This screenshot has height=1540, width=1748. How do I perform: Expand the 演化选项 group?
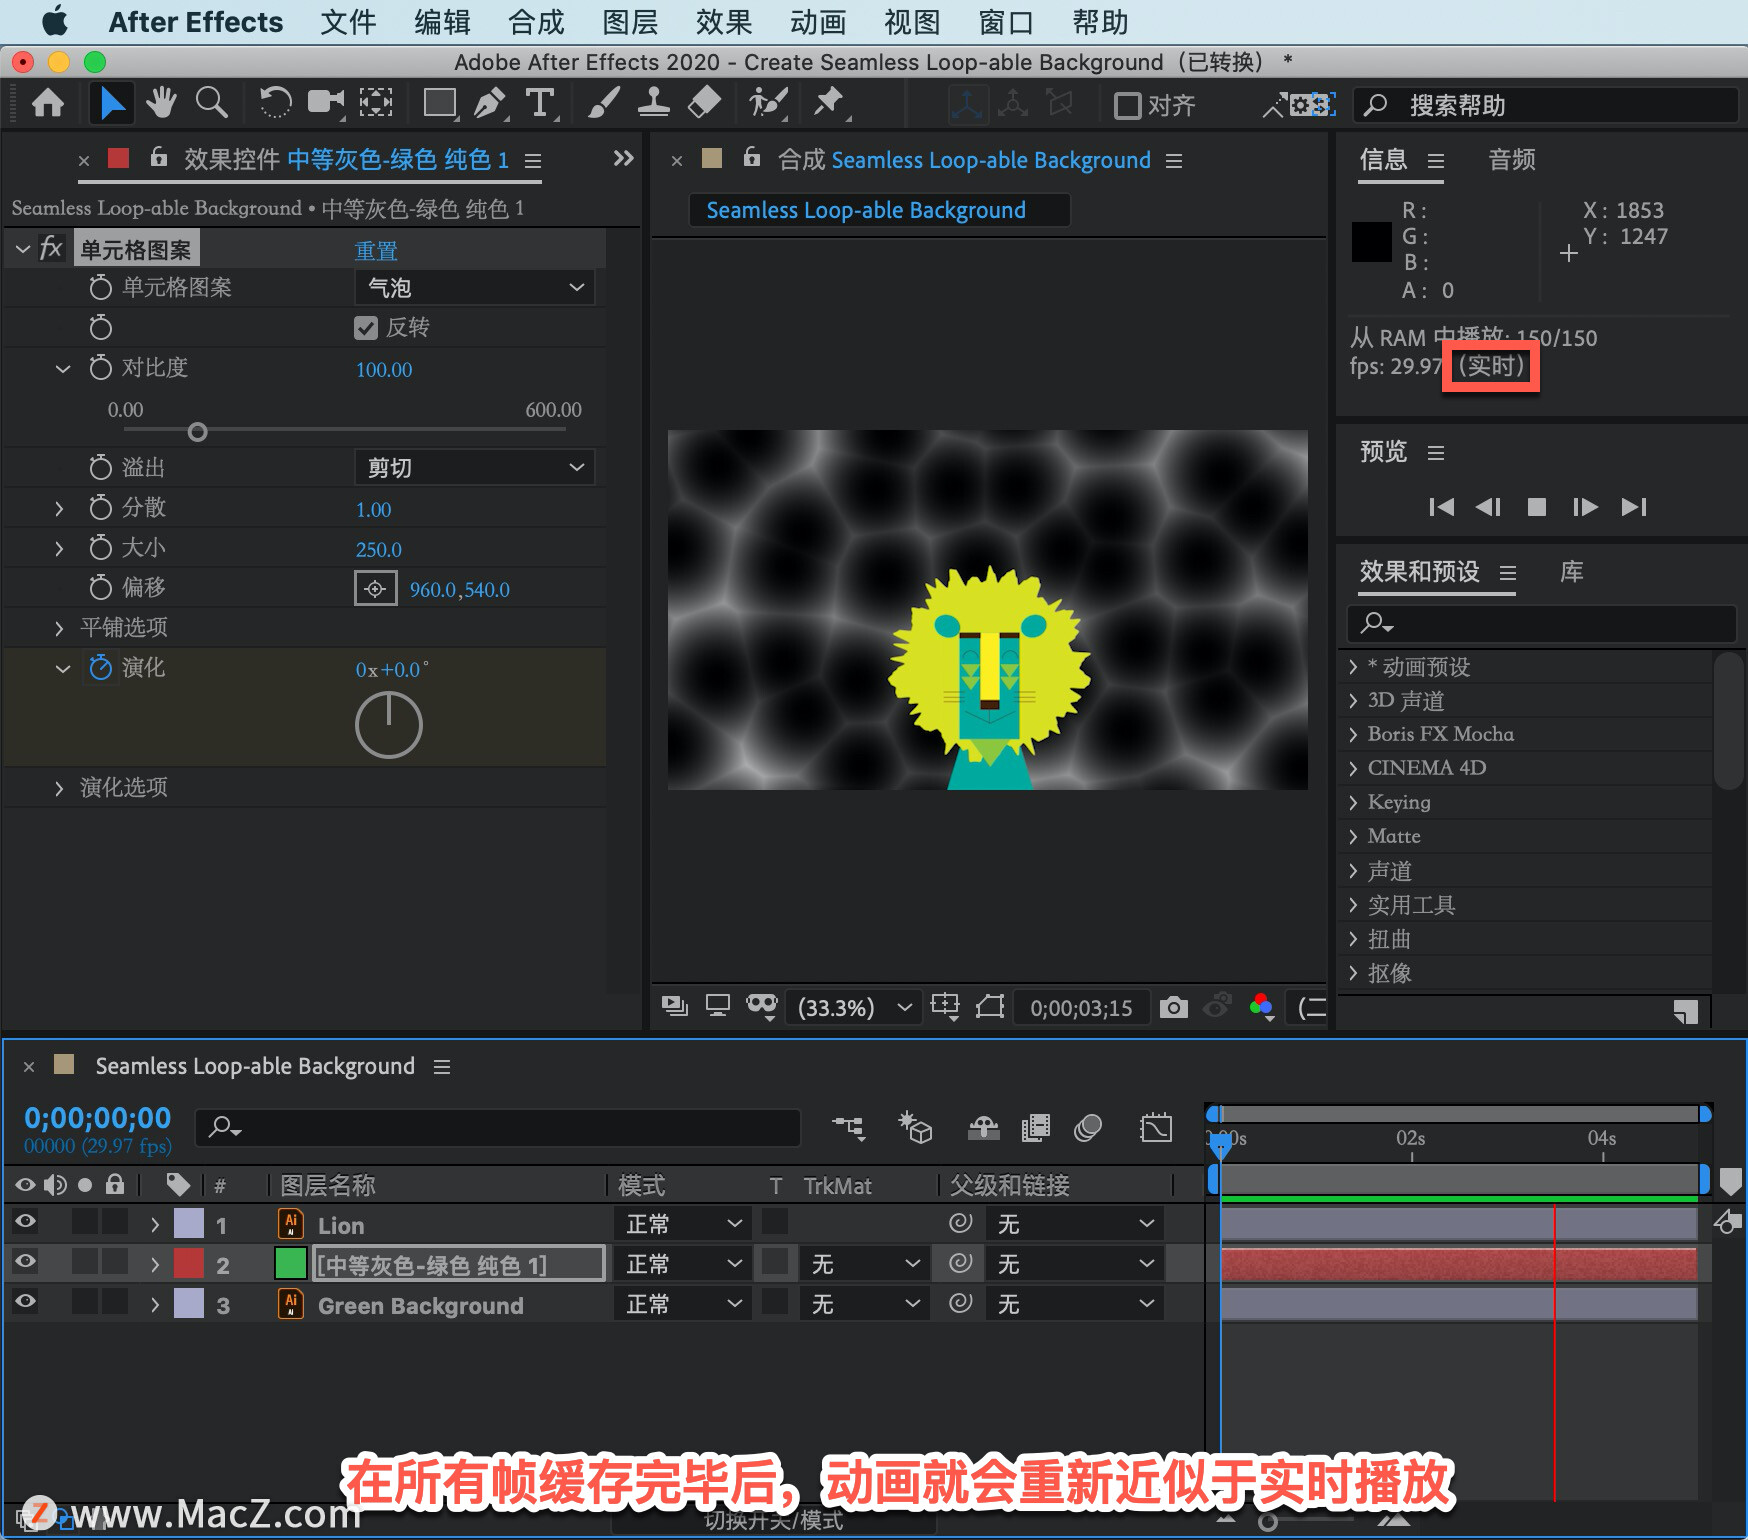click(x=59, y=788)
